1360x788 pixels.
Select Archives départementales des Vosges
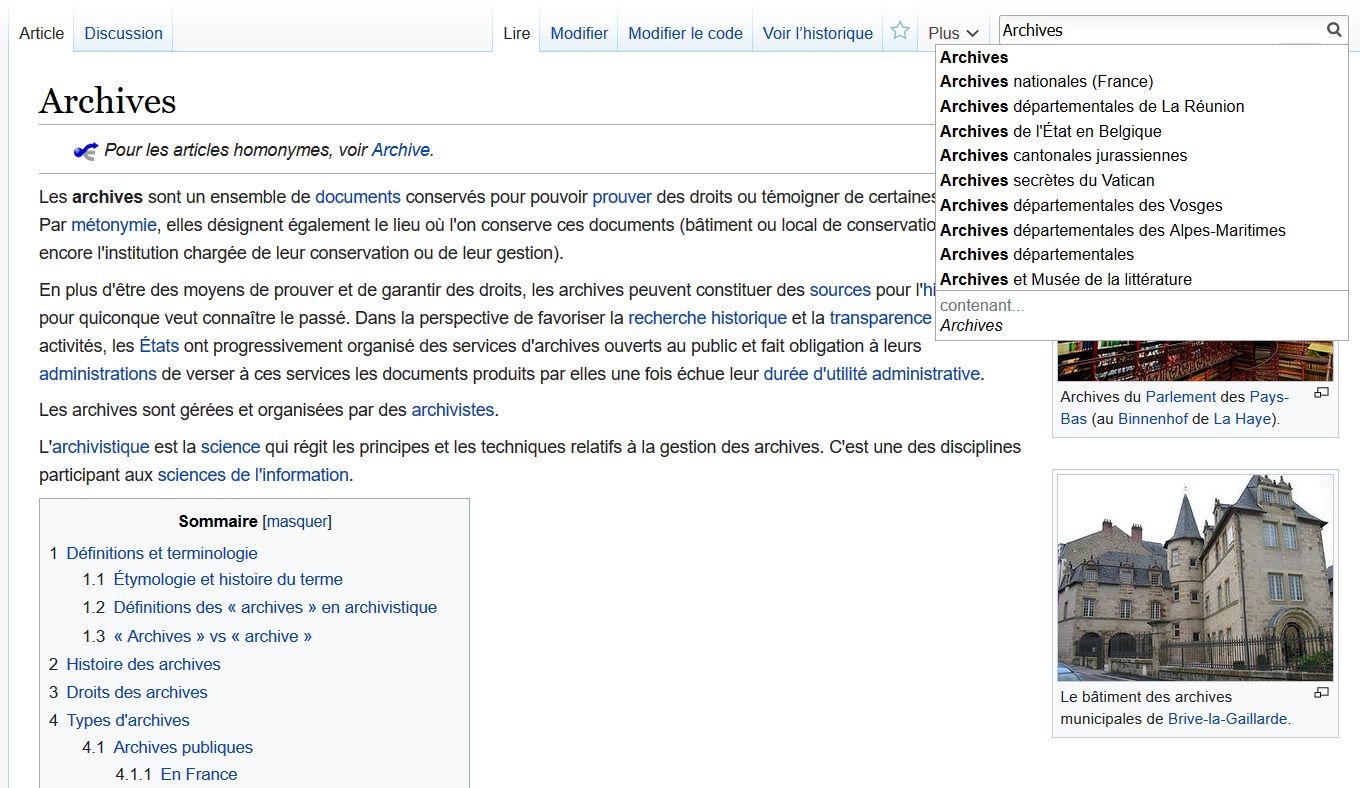coord(1142,205)
